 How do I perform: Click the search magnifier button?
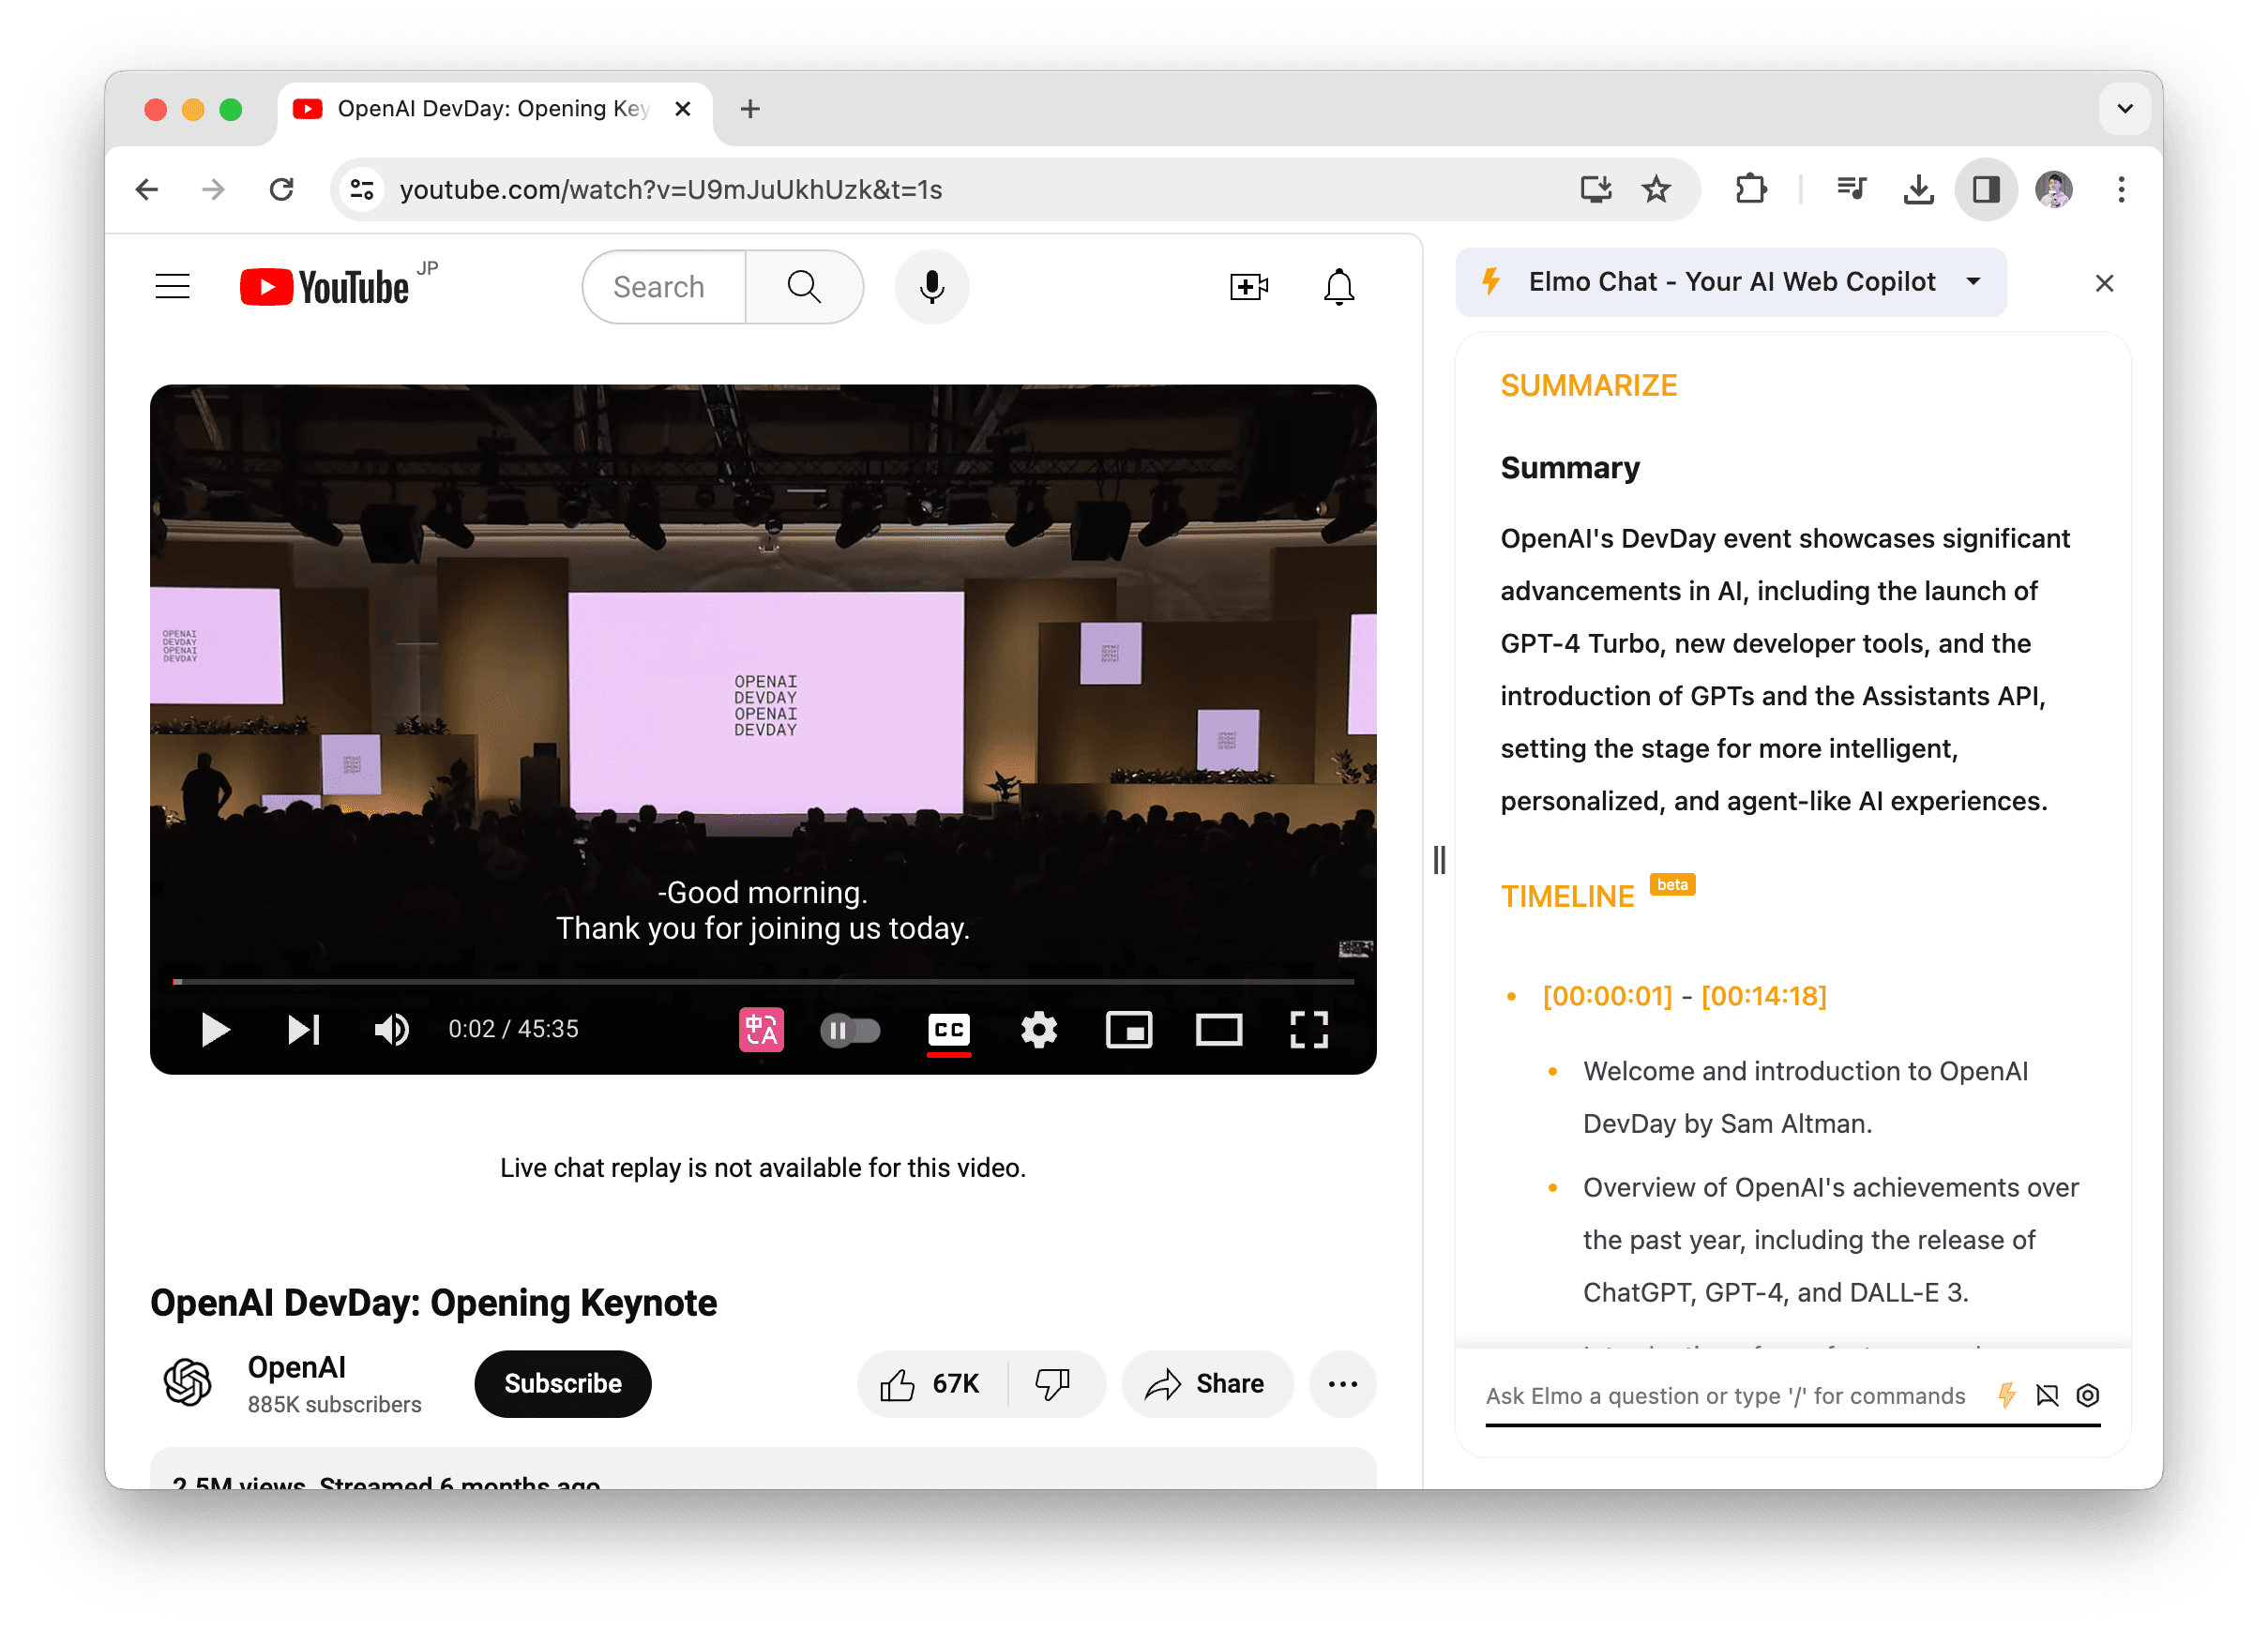tap(804, 286)
